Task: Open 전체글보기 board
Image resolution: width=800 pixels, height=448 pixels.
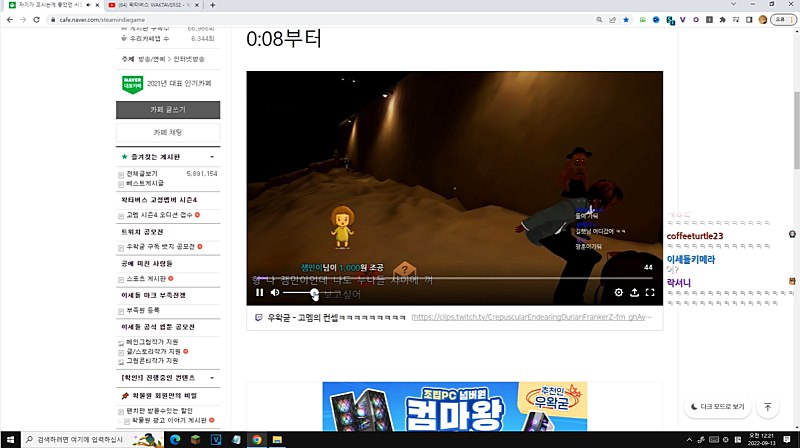Action: coord(142,173)
